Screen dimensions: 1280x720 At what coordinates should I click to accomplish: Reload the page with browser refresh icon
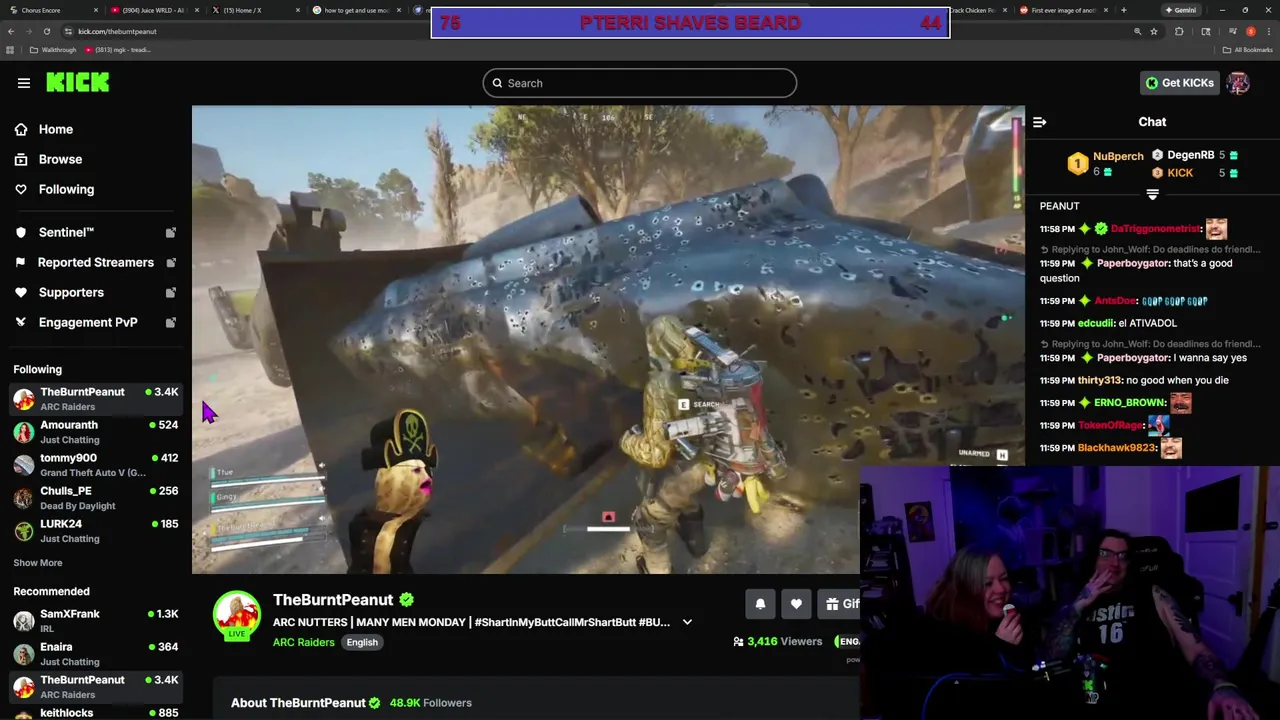(46, 31)
